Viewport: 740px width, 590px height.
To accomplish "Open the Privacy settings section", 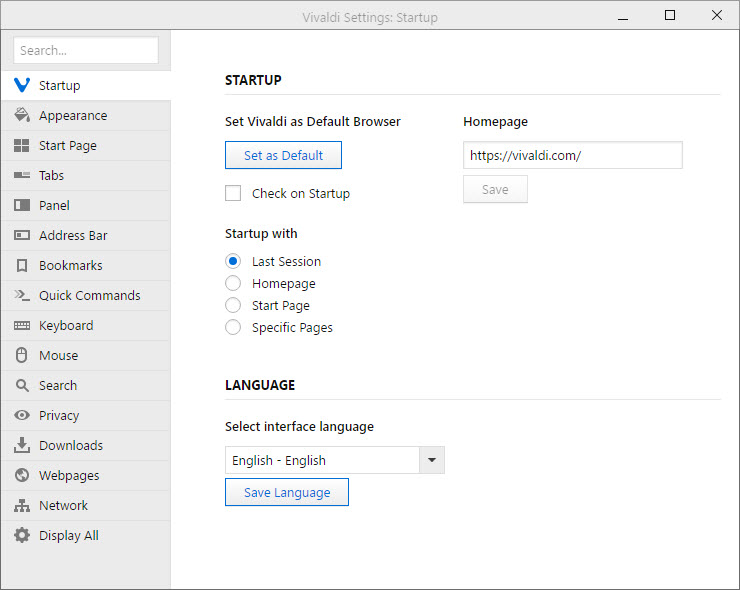I will [x=85, y=415].
